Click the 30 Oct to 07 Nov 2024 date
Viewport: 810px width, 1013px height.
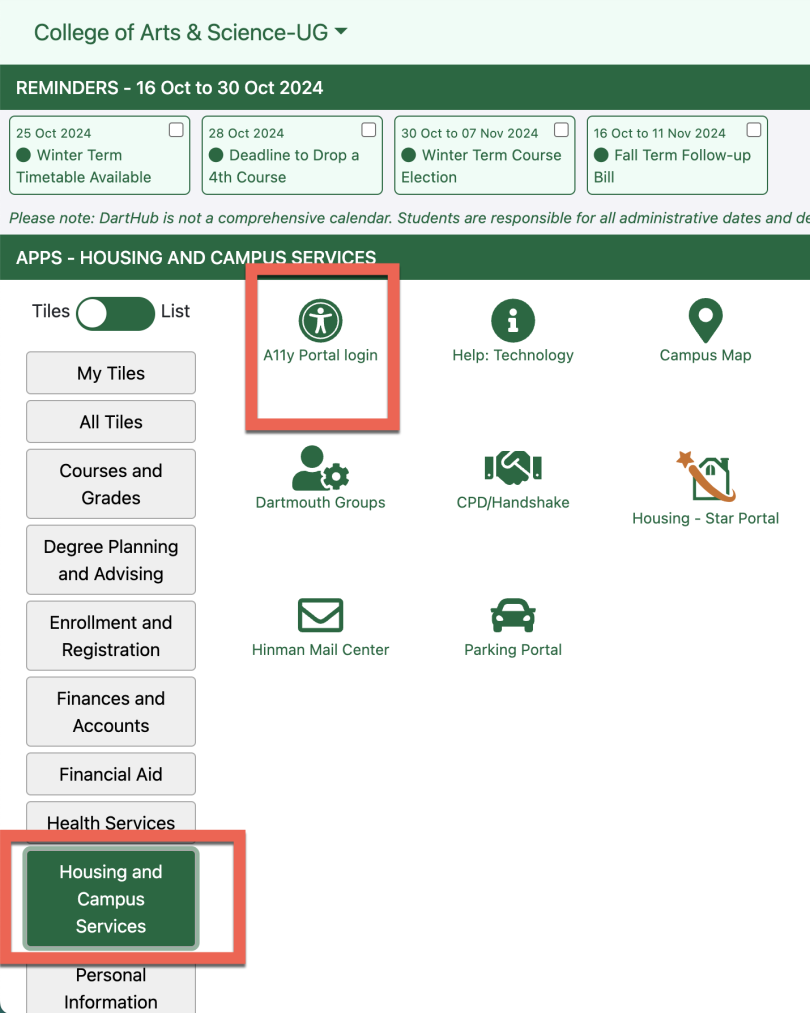point(470,133)
